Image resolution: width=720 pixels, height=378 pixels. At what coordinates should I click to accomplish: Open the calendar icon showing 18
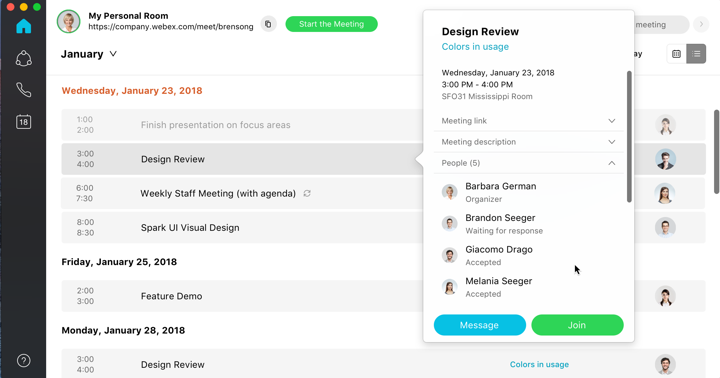click(x=23, y=122)
